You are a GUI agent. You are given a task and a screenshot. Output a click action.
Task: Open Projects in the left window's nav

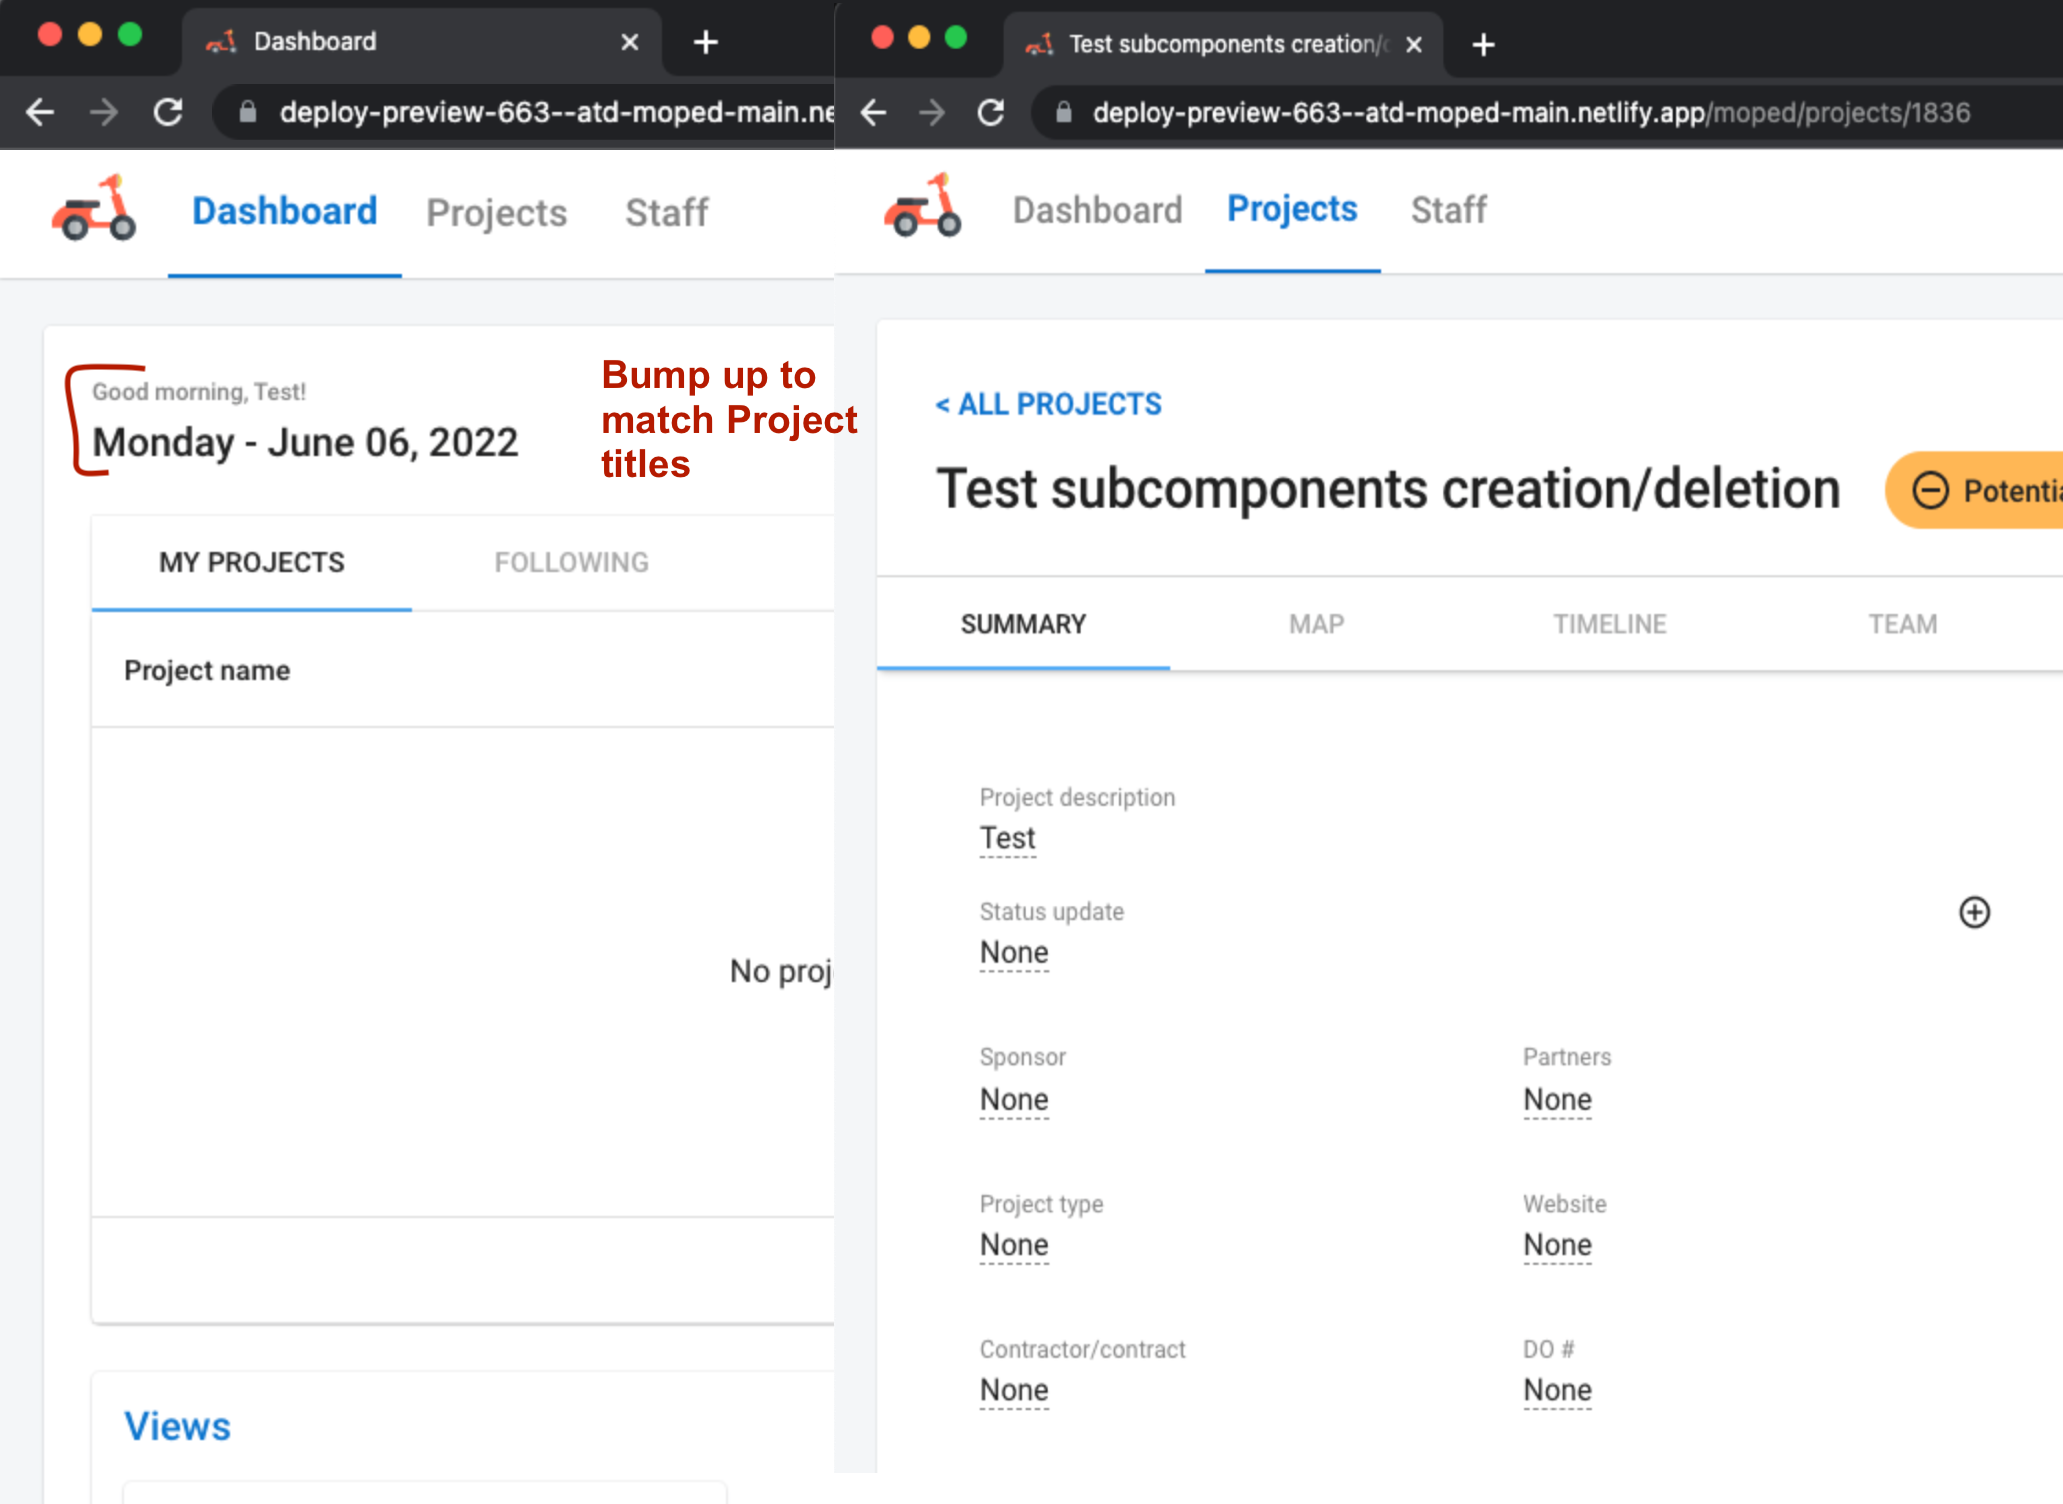tap(496, 213)
